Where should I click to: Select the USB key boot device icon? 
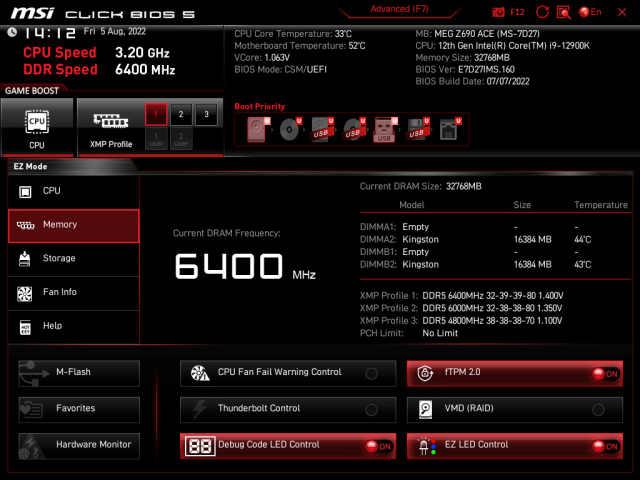tap(385, 130)
